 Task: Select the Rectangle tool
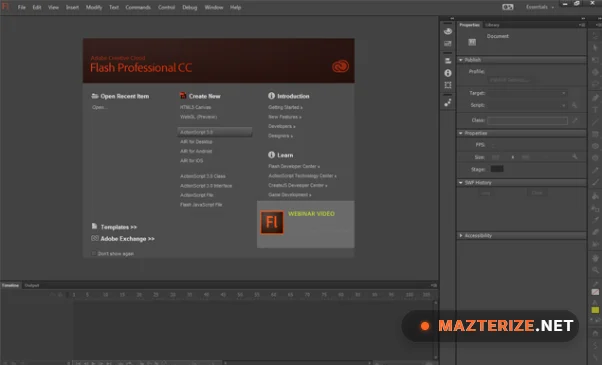(x=595, y=134)
